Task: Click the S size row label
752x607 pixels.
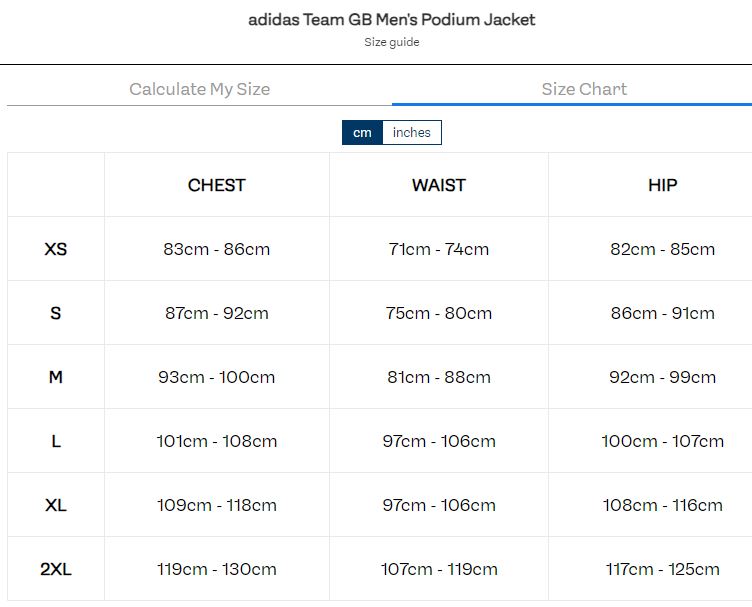Action: click(x=56, y=313)
